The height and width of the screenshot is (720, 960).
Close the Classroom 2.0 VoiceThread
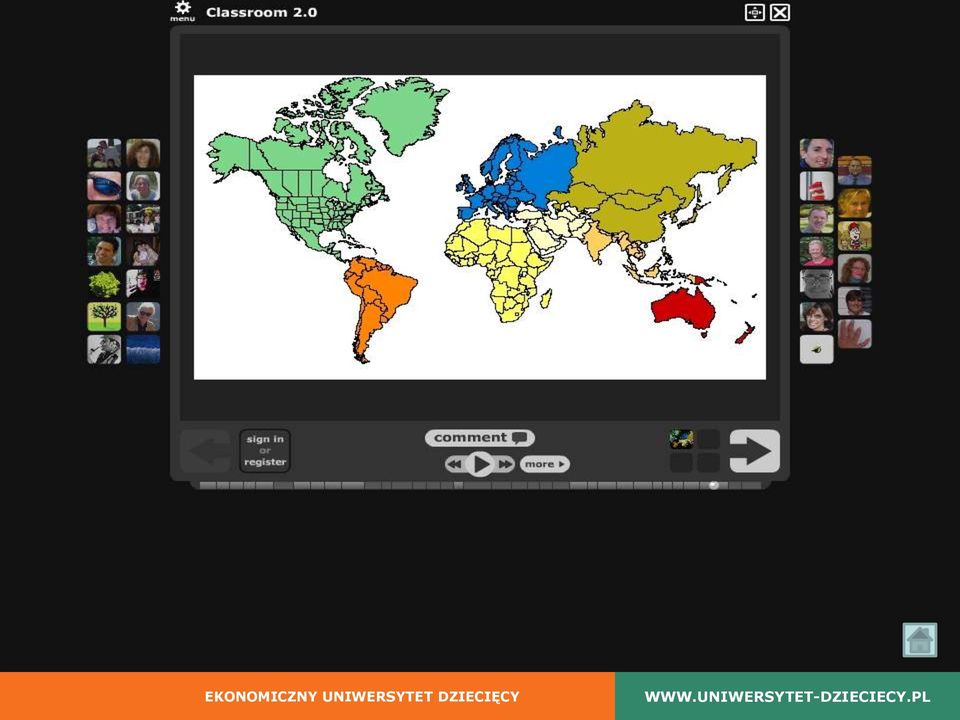779,12
